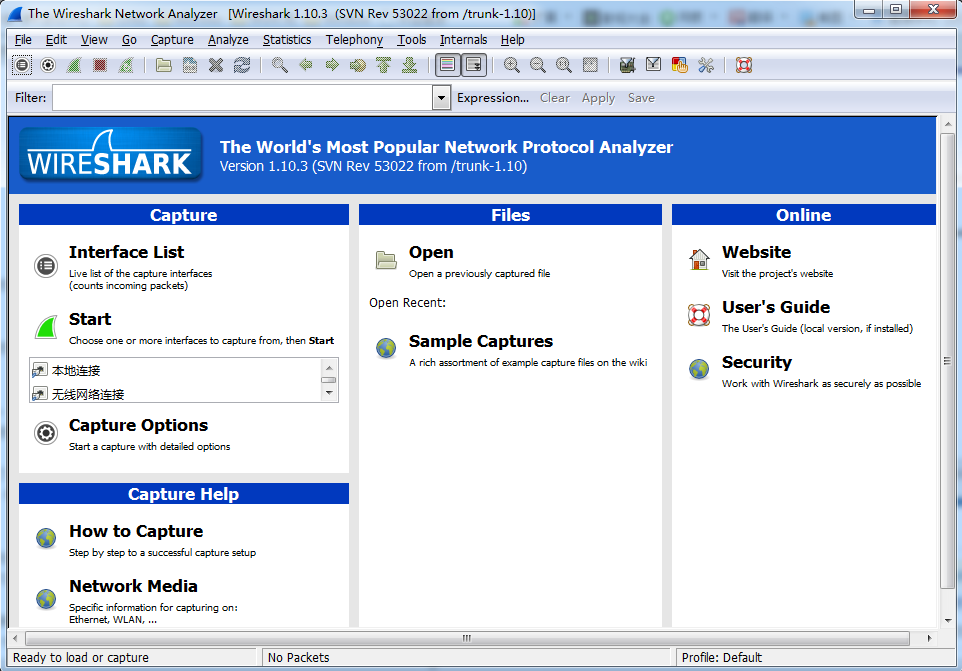The width and height of the screenshot is (962, 671).
Task: Open the Tools menu
Action: pyautogui.click(x=412, y=40)
